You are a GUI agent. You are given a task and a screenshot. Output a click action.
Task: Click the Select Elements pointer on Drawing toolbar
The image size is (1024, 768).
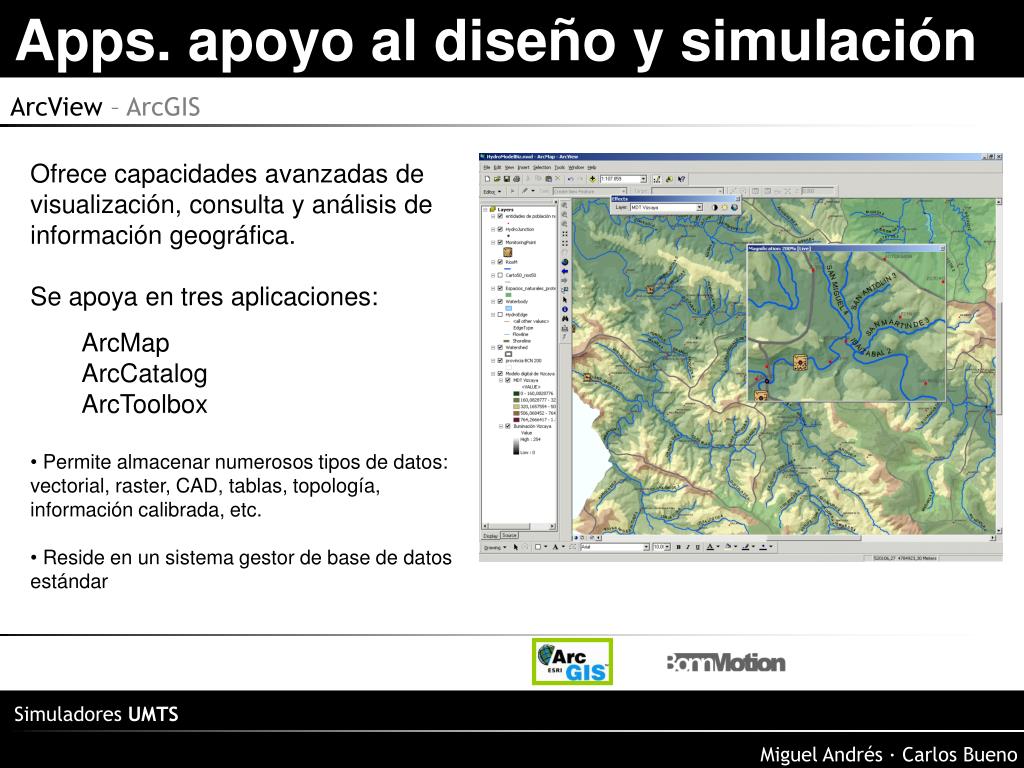point(516,547)
